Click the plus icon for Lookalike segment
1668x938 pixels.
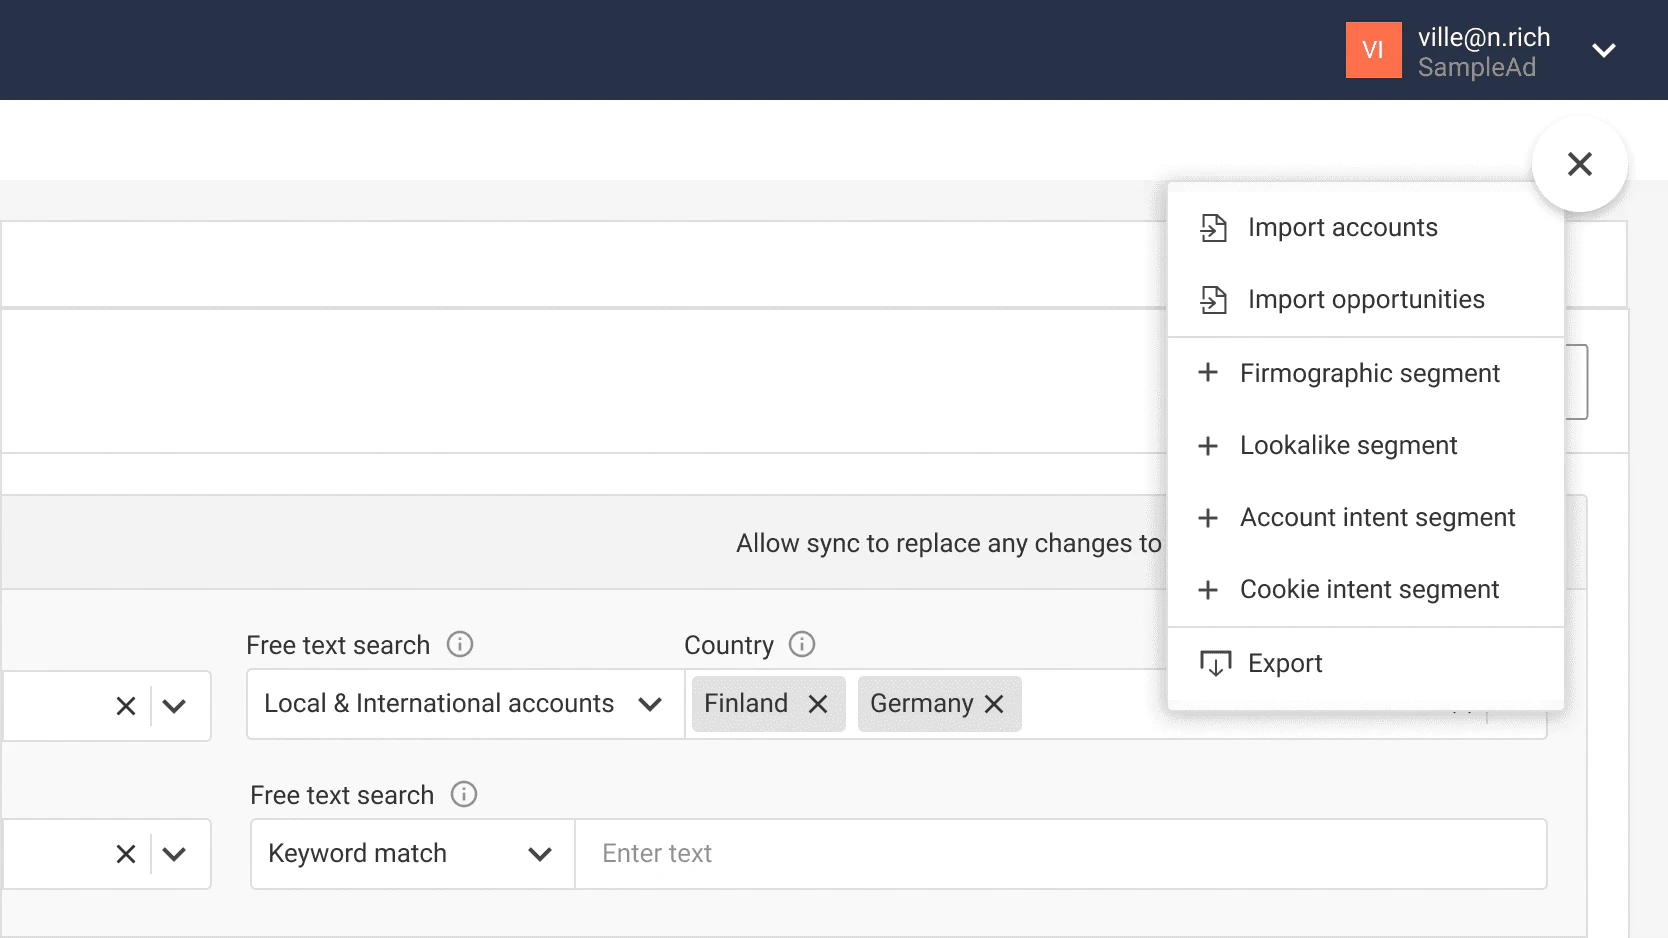coord(1209,445)
